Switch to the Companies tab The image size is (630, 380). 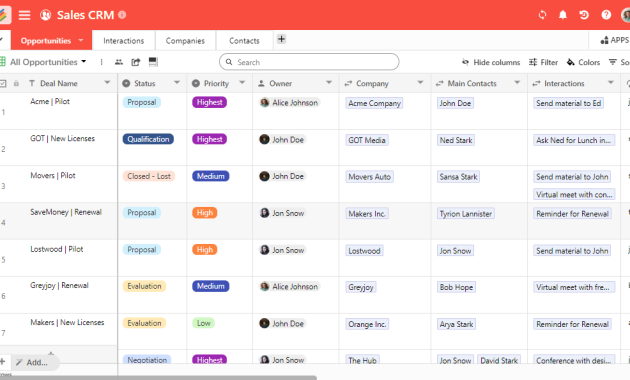(x=185, y=41)
